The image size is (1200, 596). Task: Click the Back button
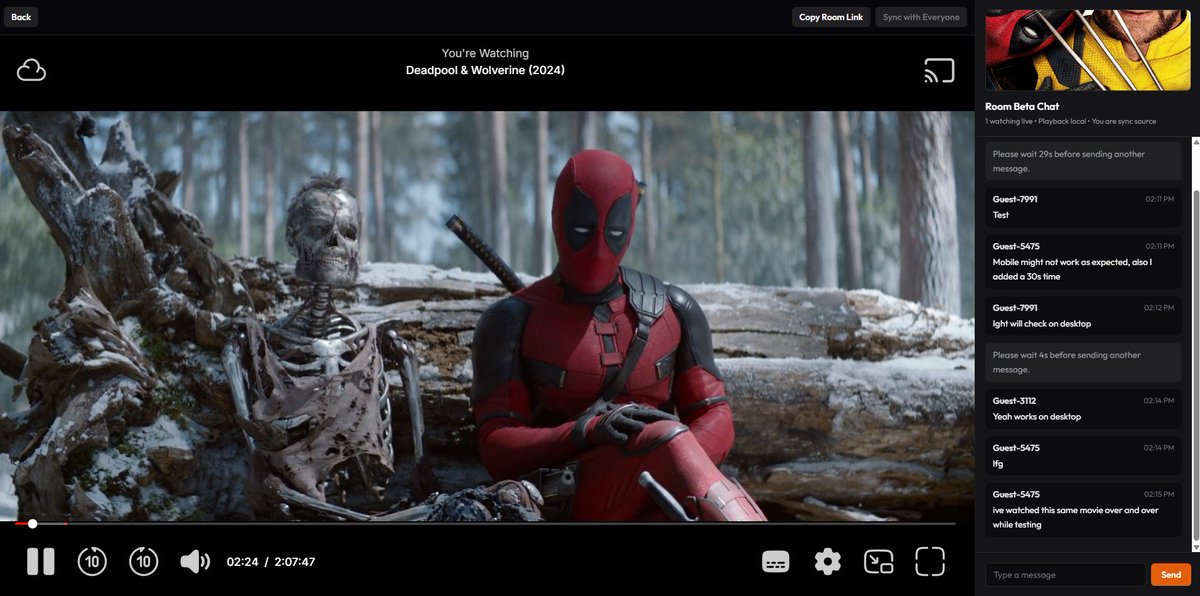pos(20,16)
